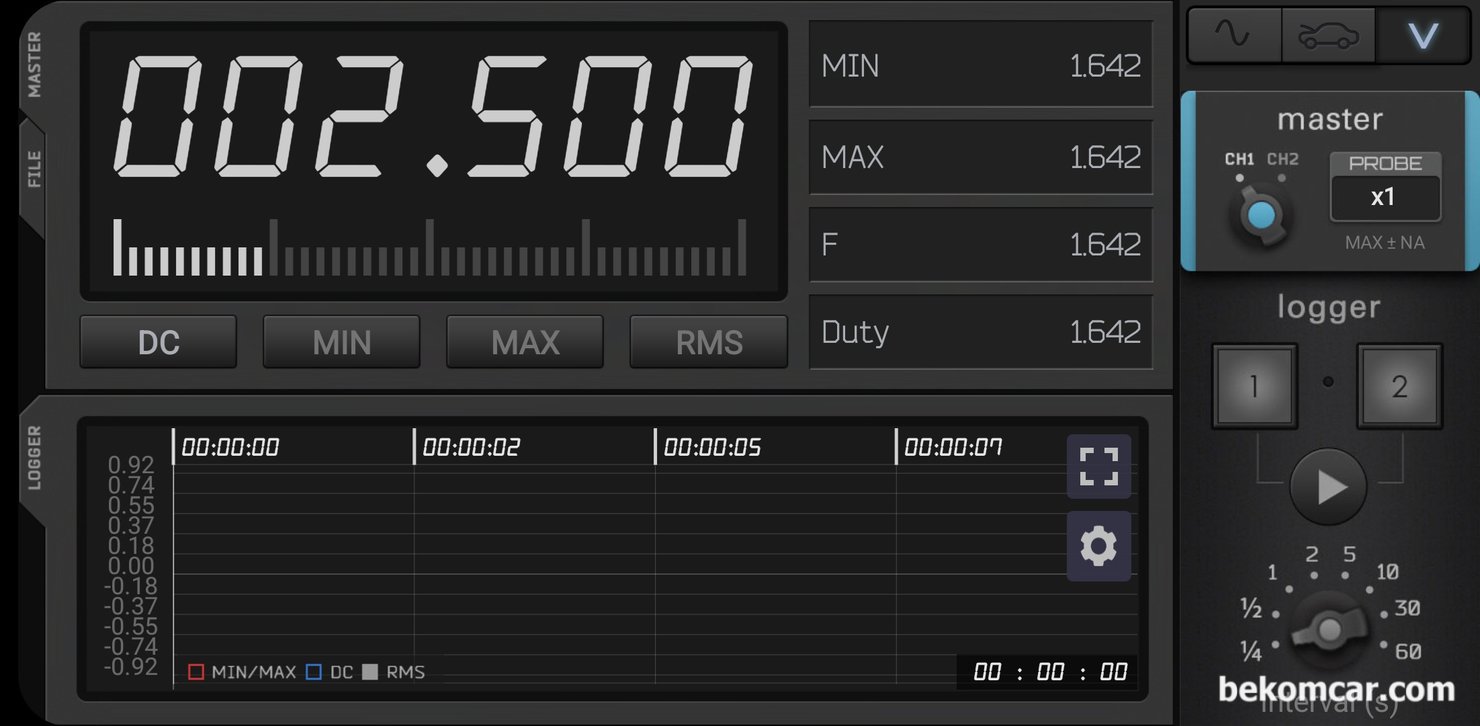
Task: Toggle logger channel 1 button
Action: (1254, 386)
